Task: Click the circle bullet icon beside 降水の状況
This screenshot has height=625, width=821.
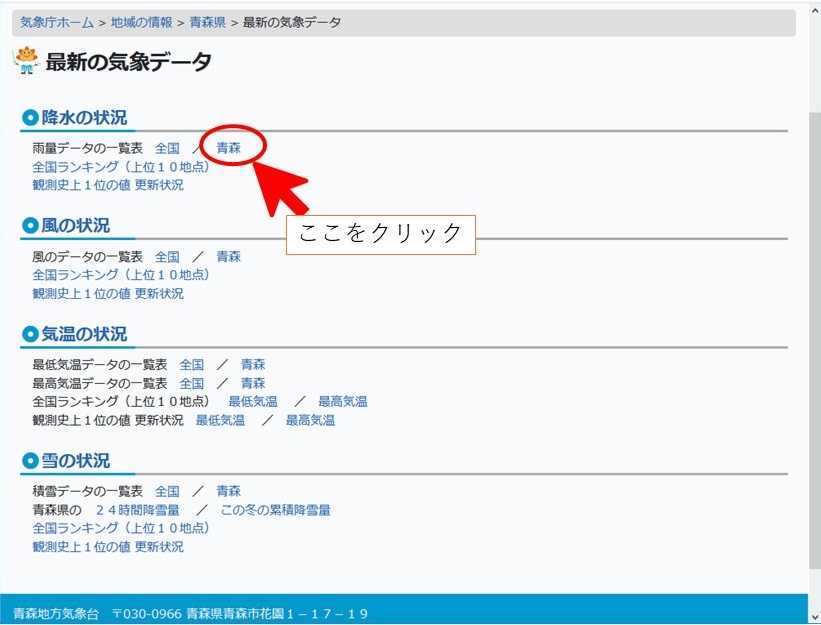Action: coord(30,118)
